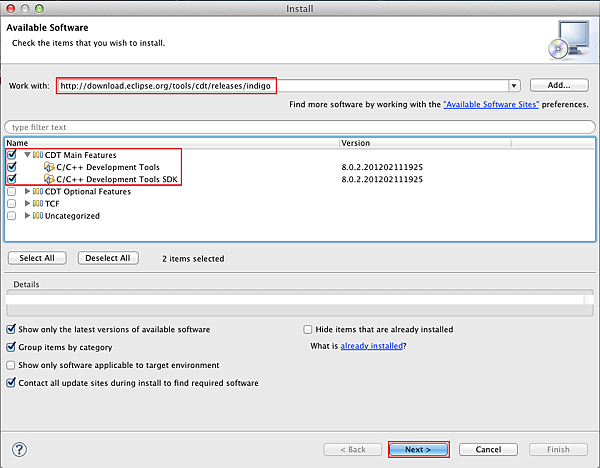Check the TCF checkbox
This screenshot has width=600, height=468.
pos(11,204)
